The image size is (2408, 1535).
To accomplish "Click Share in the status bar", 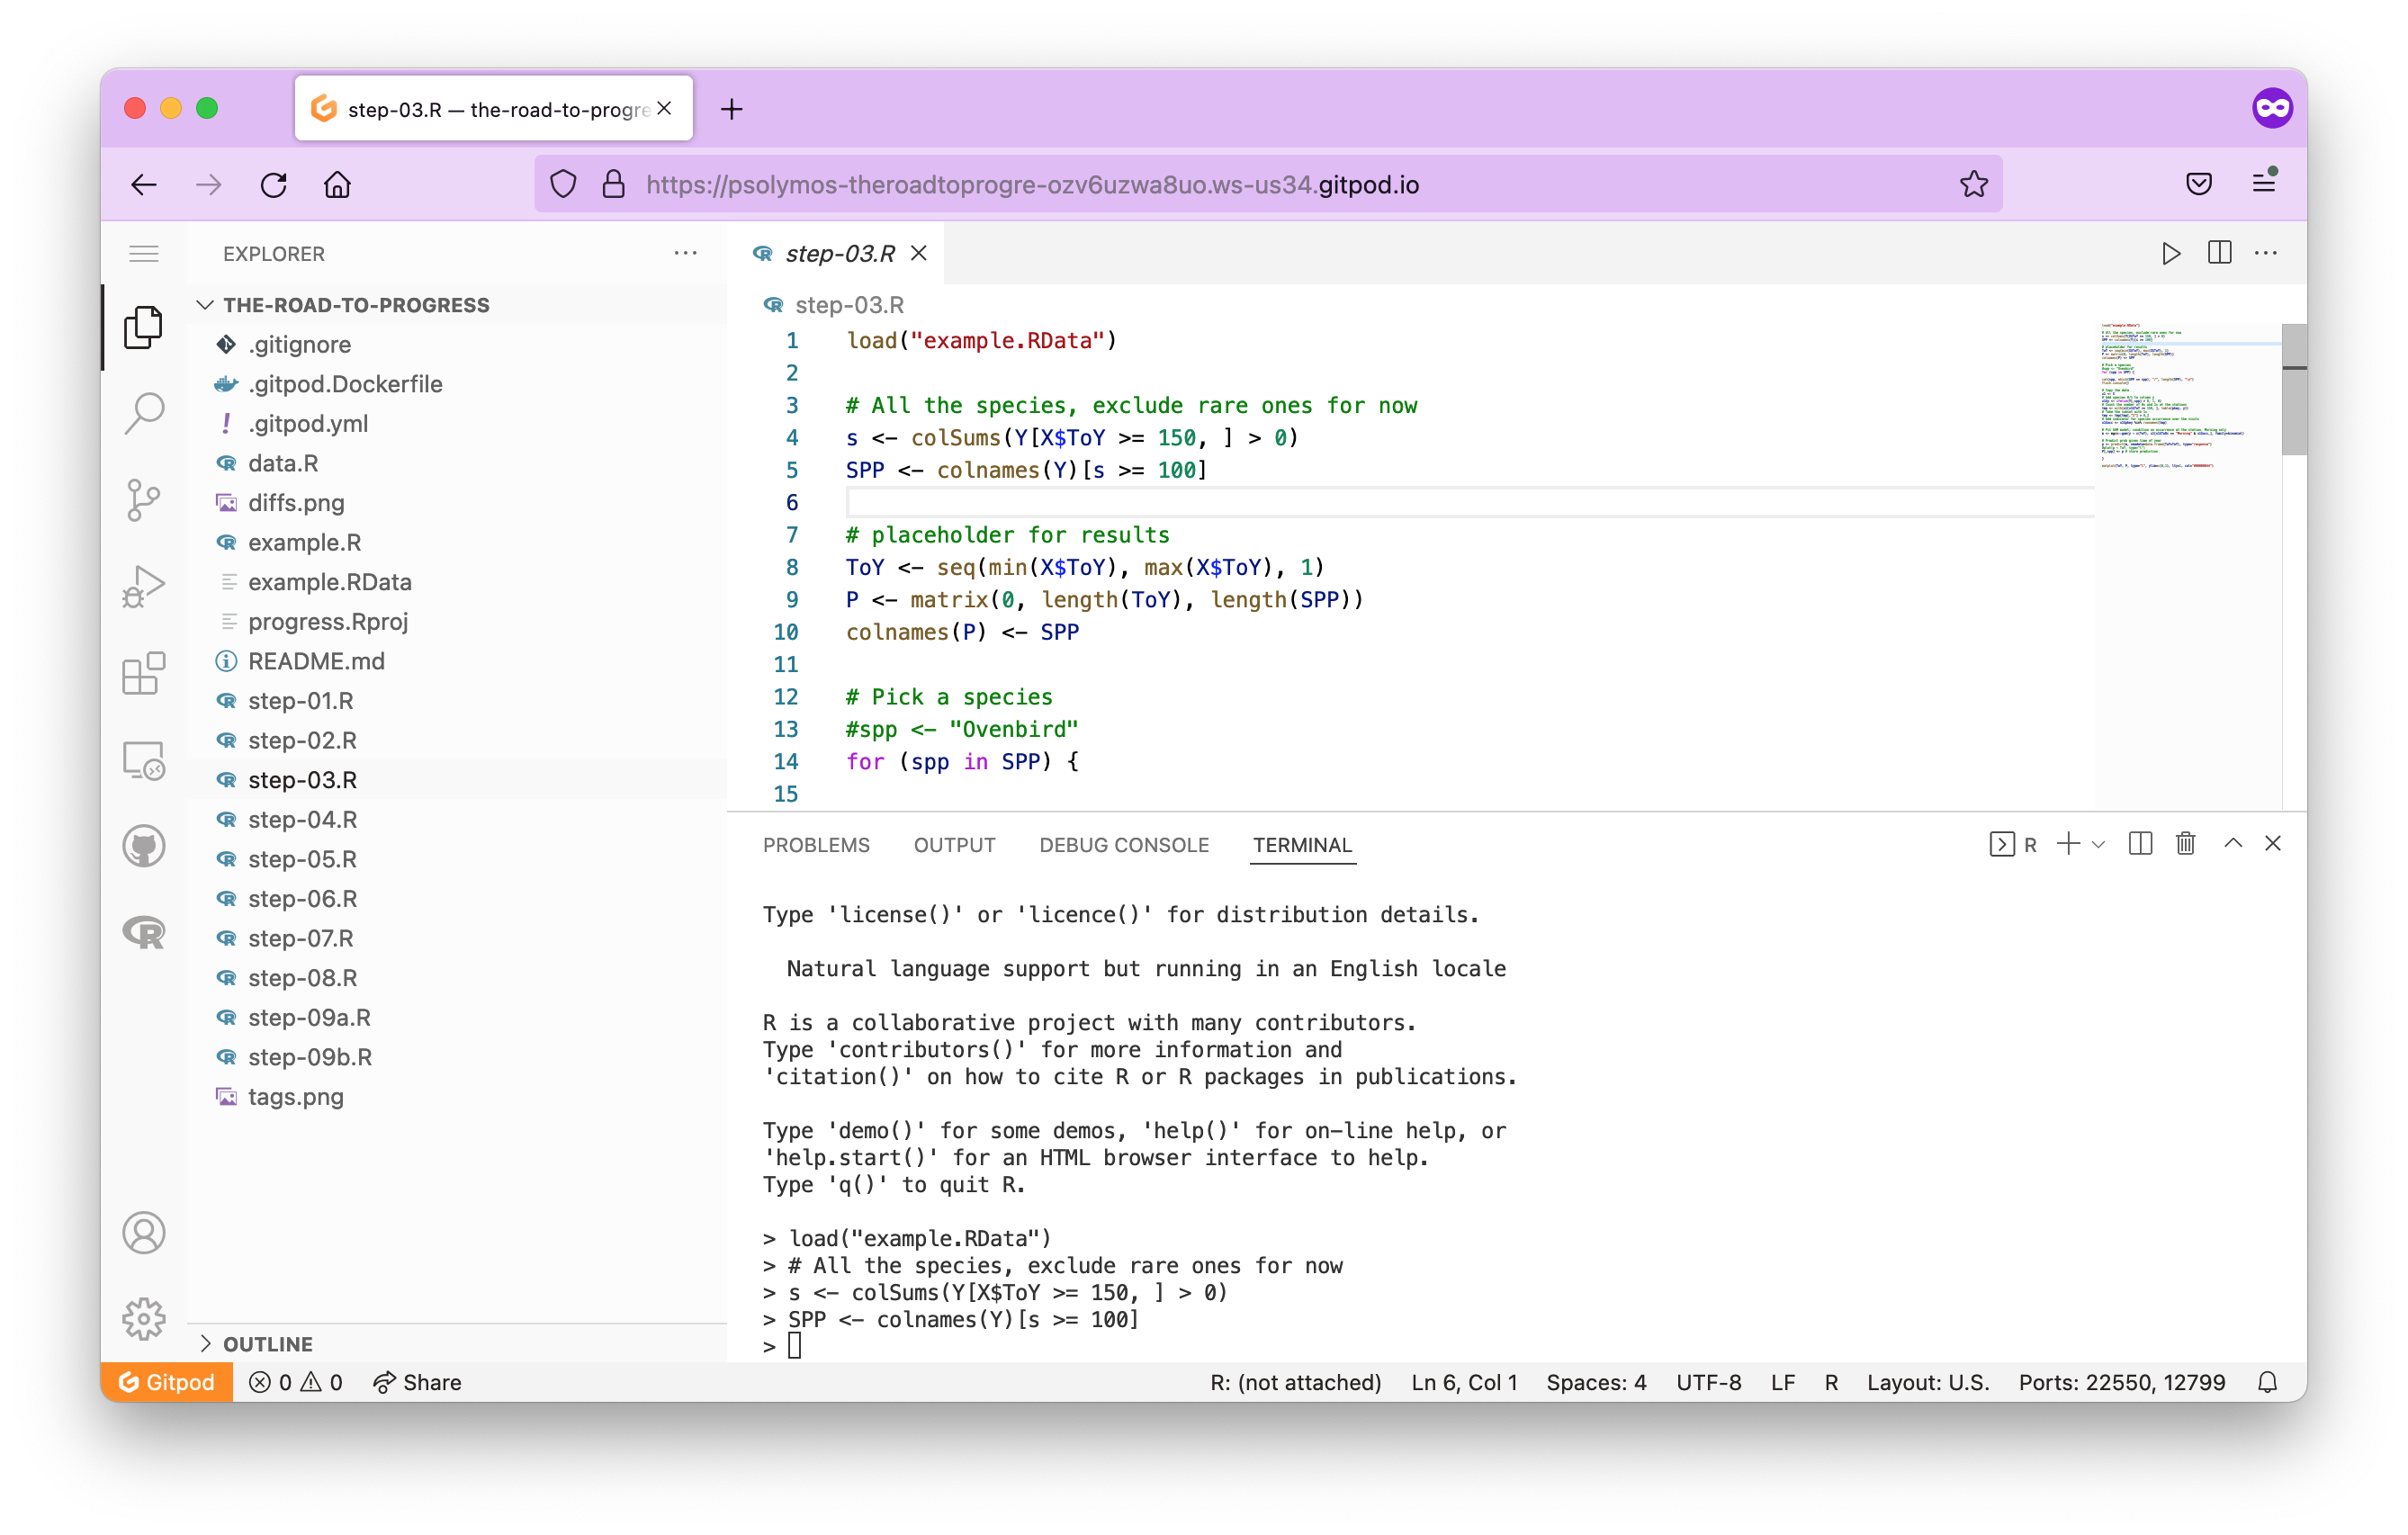I will click(418, 1382).
